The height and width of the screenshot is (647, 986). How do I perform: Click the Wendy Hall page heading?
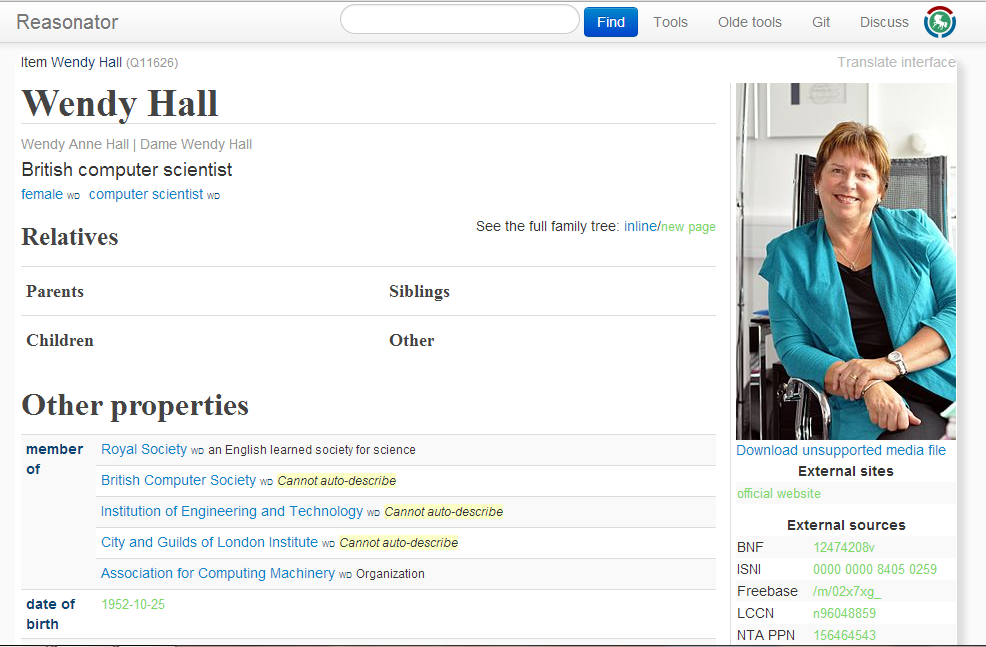tap(119, 103)
